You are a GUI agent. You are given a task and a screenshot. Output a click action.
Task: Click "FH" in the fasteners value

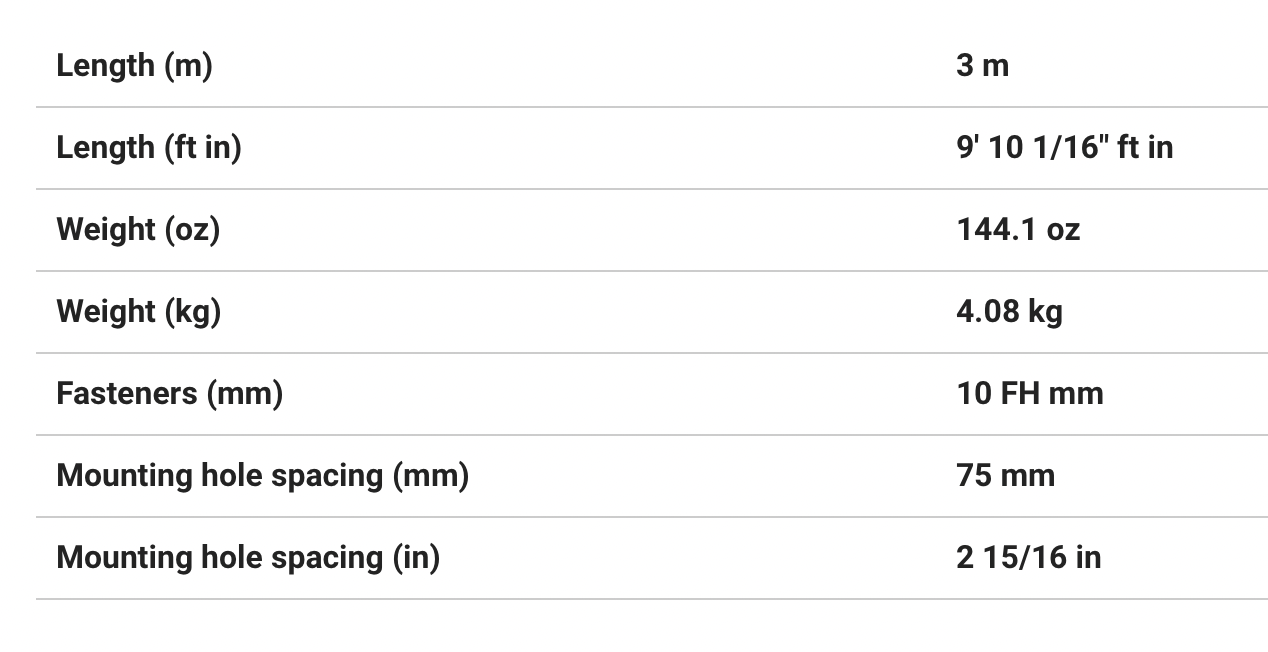coord(1019,394)
